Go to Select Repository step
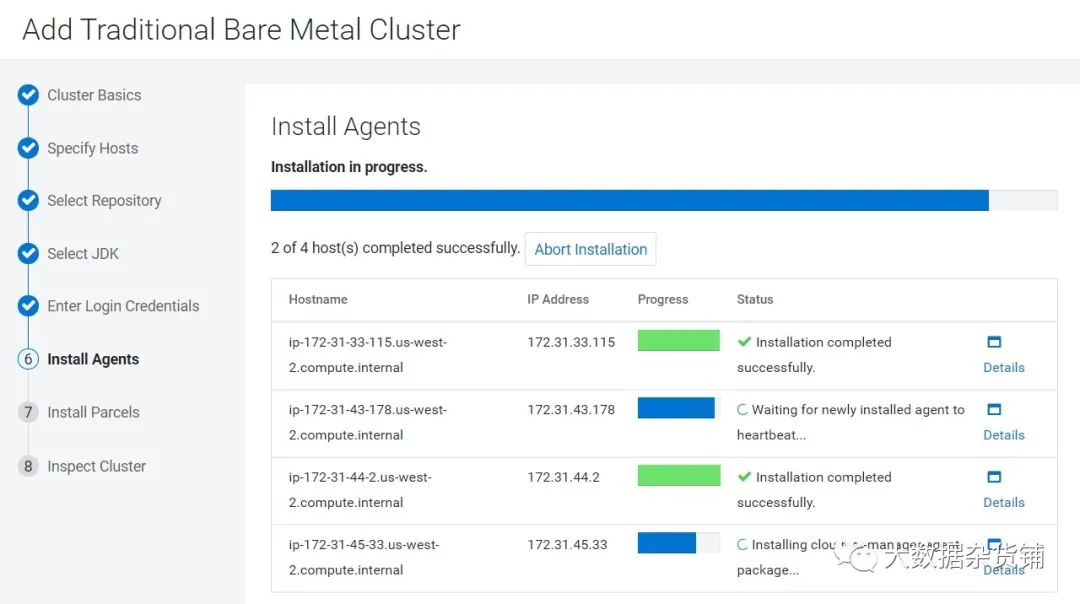Screen dimensions: 1080x604 point(104,200)
